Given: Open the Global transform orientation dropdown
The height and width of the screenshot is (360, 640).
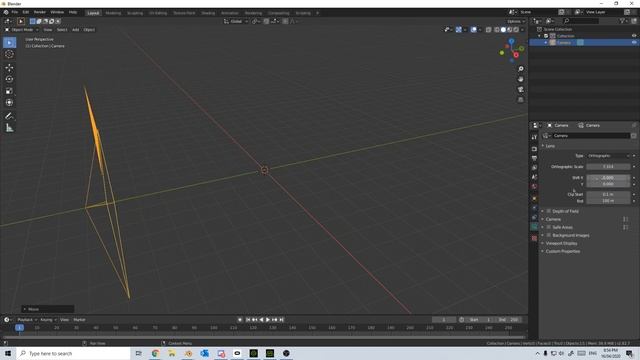Looking at the screenshot, I should coord(236,21).
